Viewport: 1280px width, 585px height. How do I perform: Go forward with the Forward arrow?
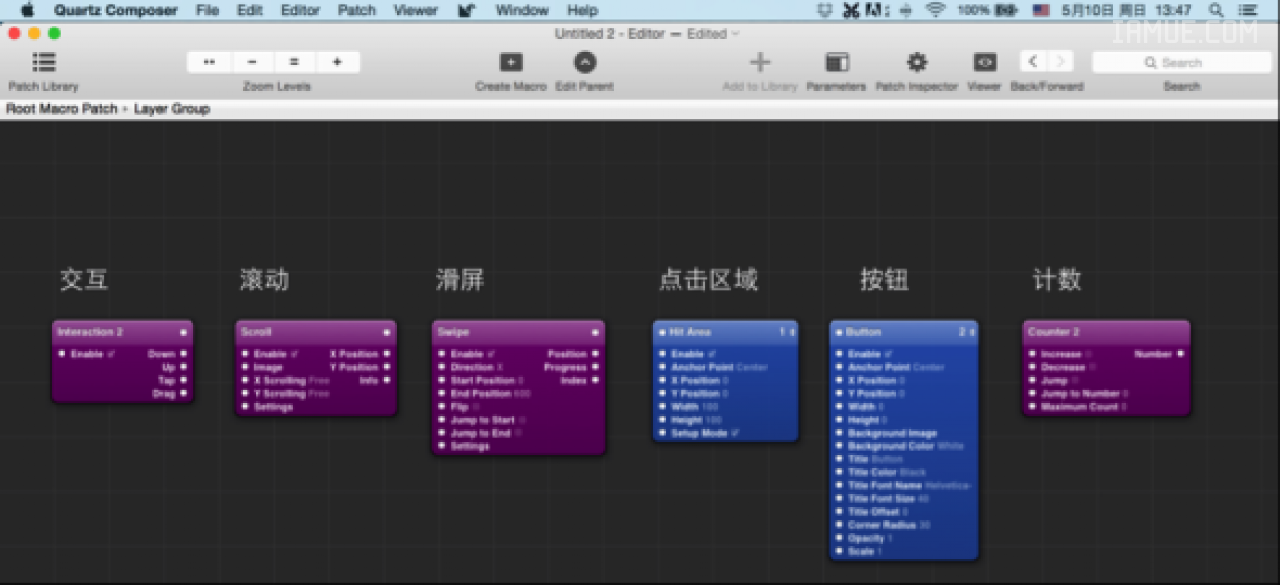1060,62
